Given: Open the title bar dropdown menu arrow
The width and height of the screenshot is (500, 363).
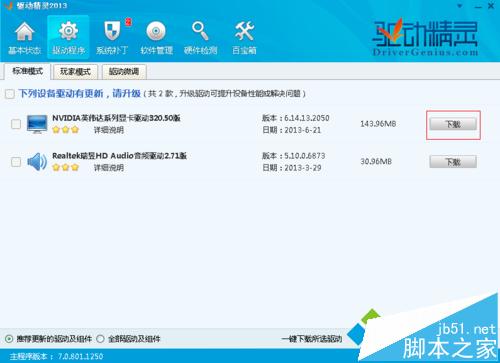Looking at the screenshot, I should point(460,6).
